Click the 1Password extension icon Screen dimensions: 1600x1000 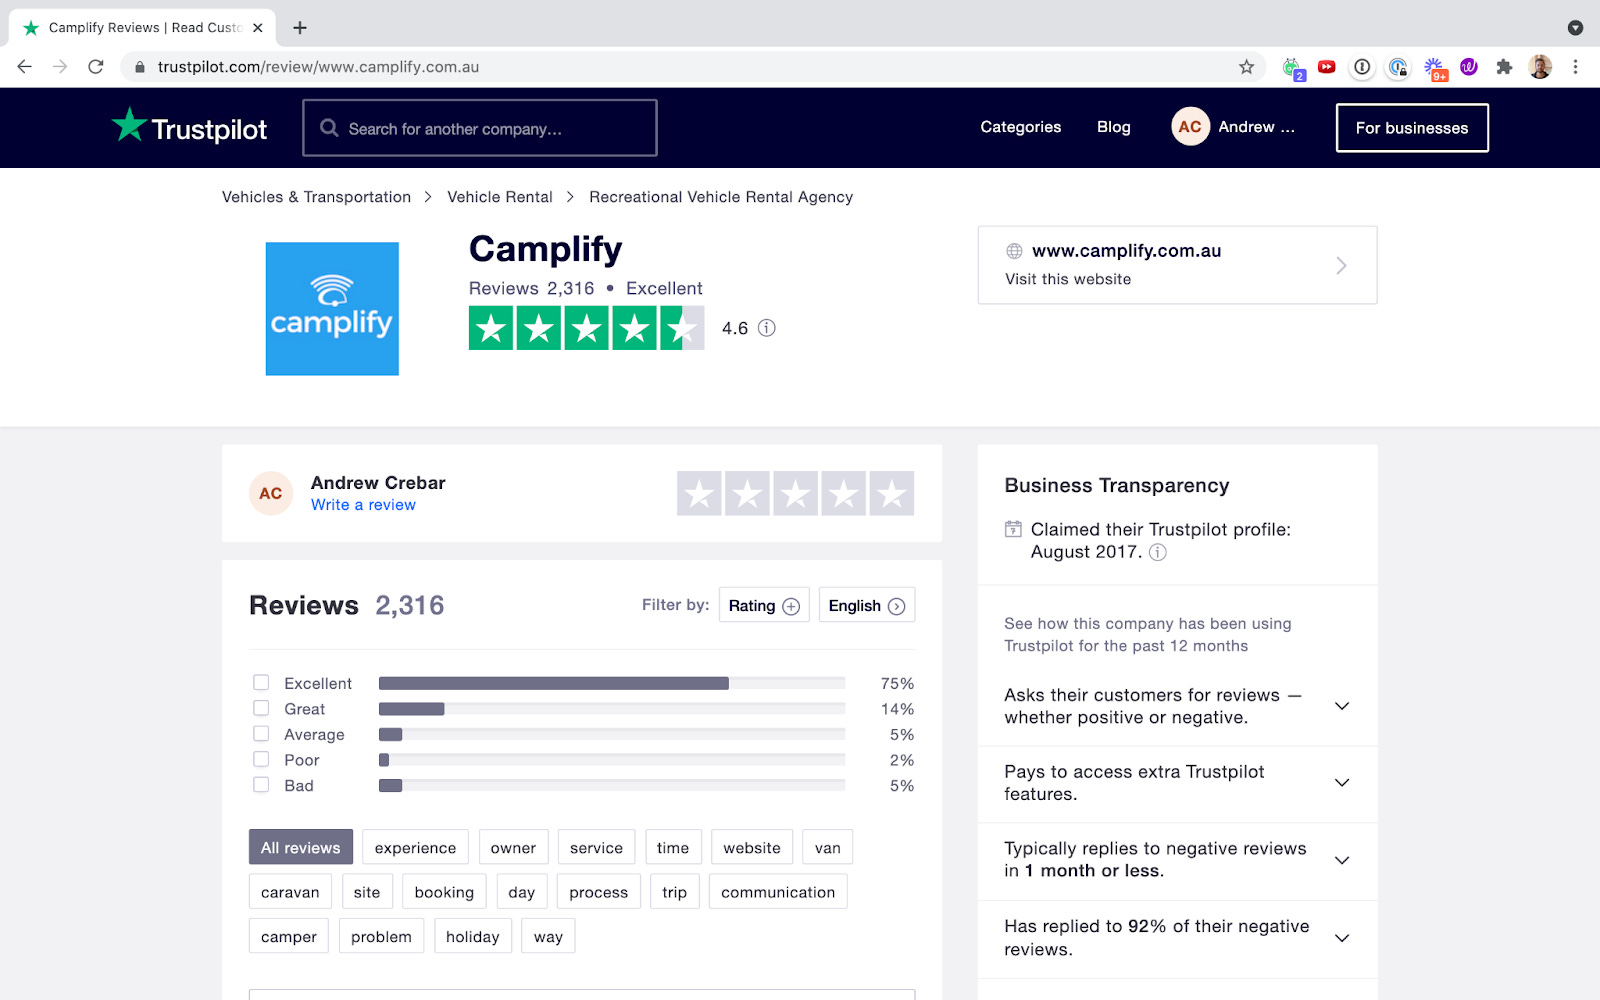pyautogui.click(x=1362, y=67)
